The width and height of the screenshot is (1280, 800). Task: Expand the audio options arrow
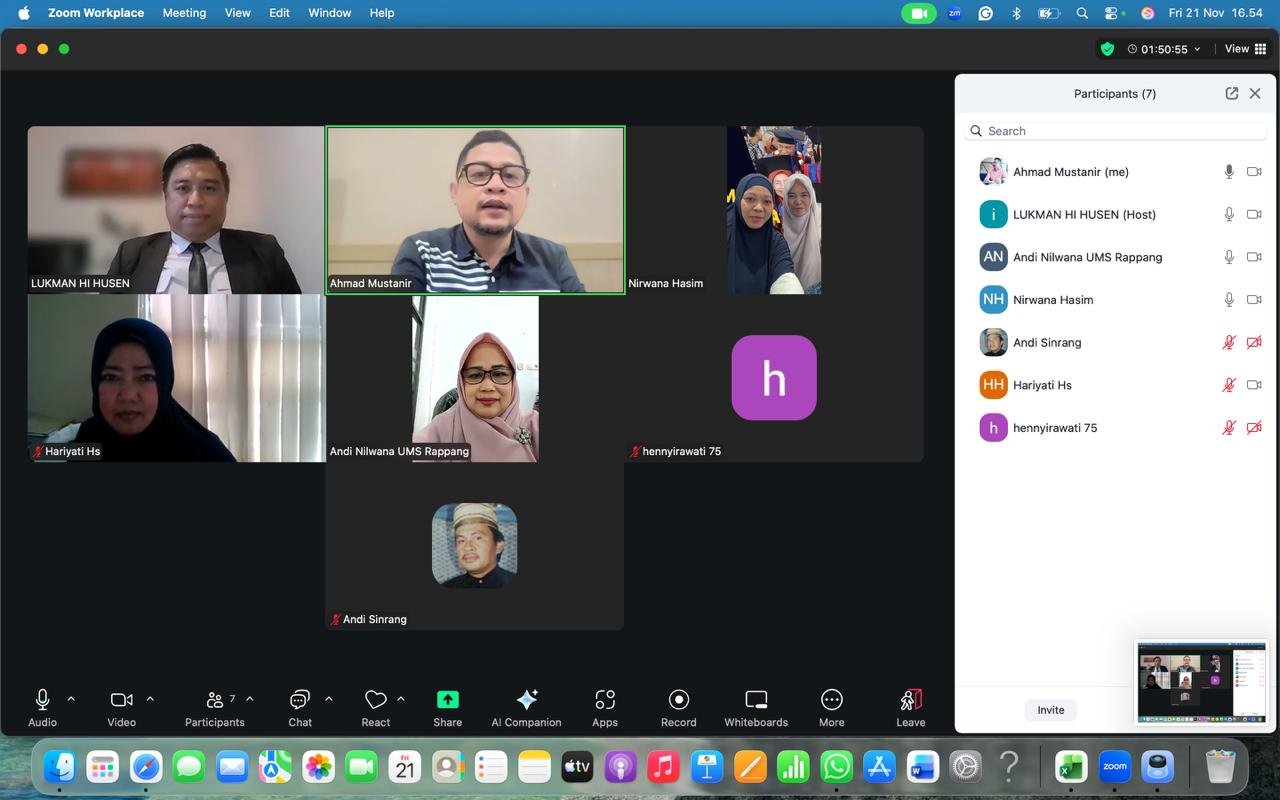[71, 699]
